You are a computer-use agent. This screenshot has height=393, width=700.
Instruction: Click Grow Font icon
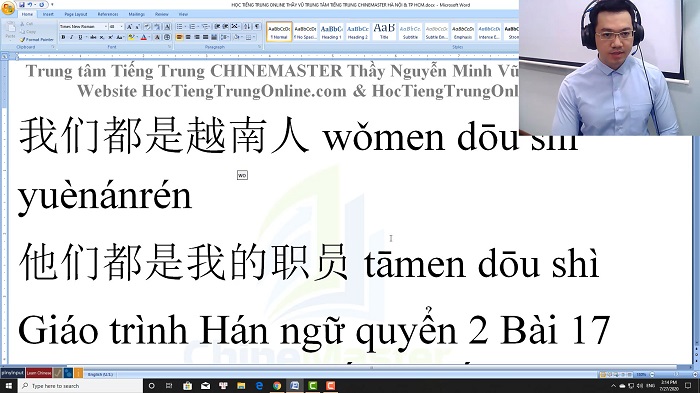[x=129, y=26]
